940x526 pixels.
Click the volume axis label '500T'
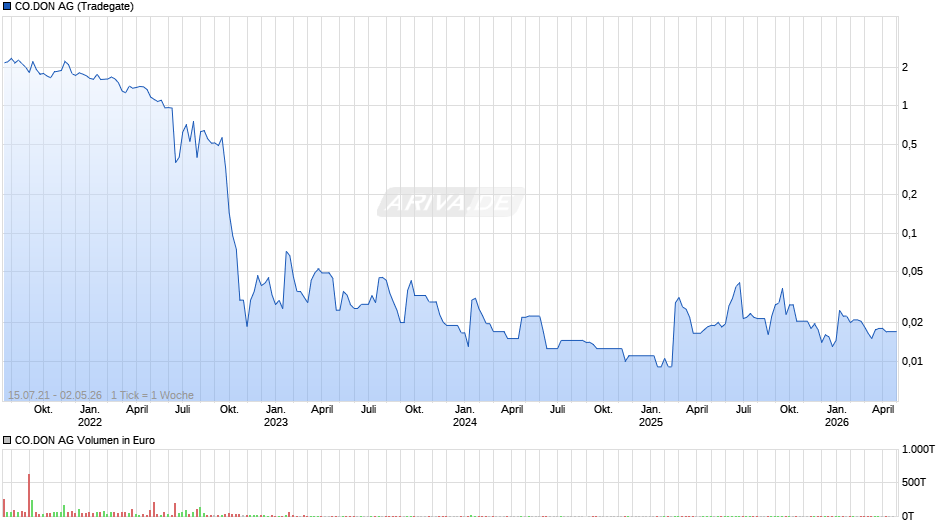[914, 482]
